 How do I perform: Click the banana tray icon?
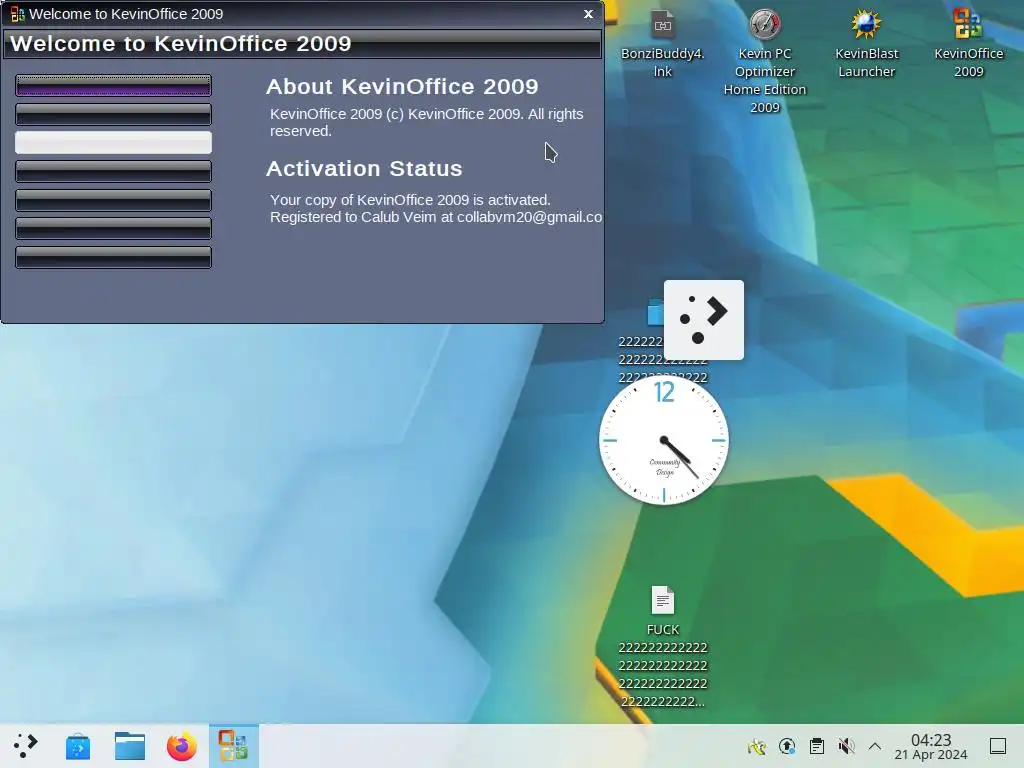(x=756, y=746)
